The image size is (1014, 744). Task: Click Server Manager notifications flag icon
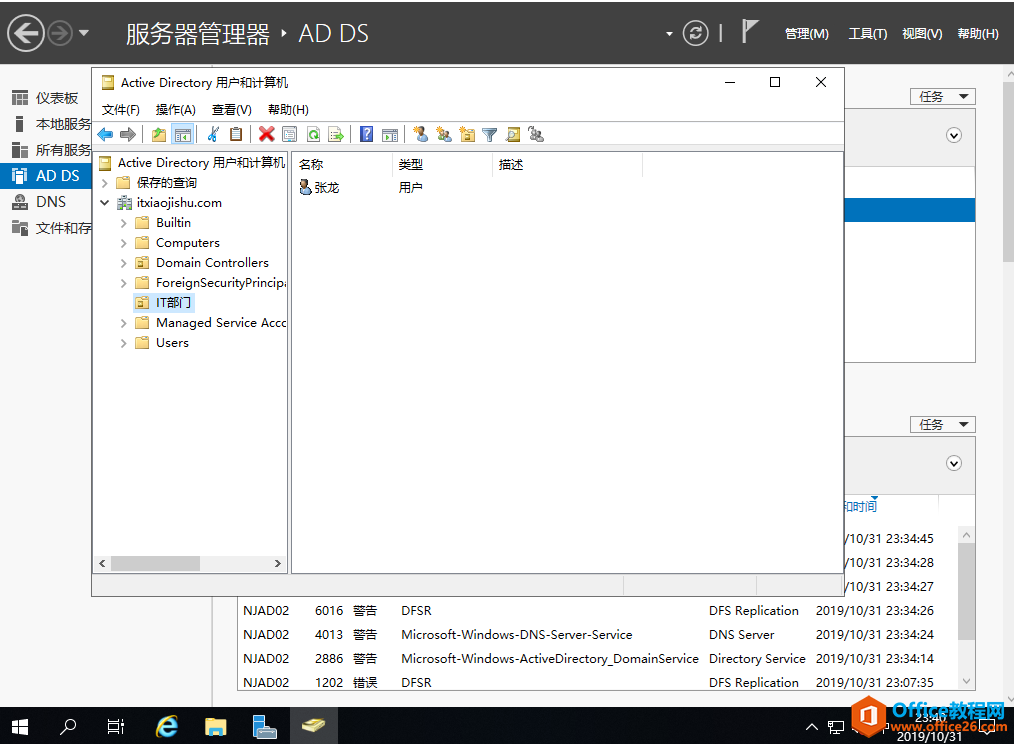point(749,31)
